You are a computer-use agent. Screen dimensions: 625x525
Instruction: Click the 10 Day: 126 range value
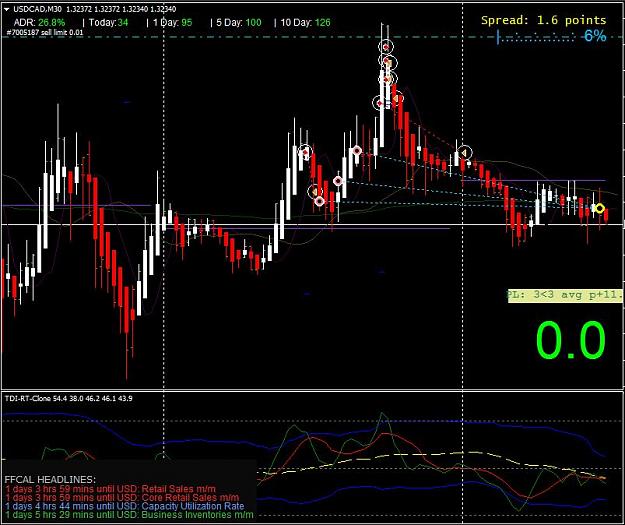click(305, 22)
